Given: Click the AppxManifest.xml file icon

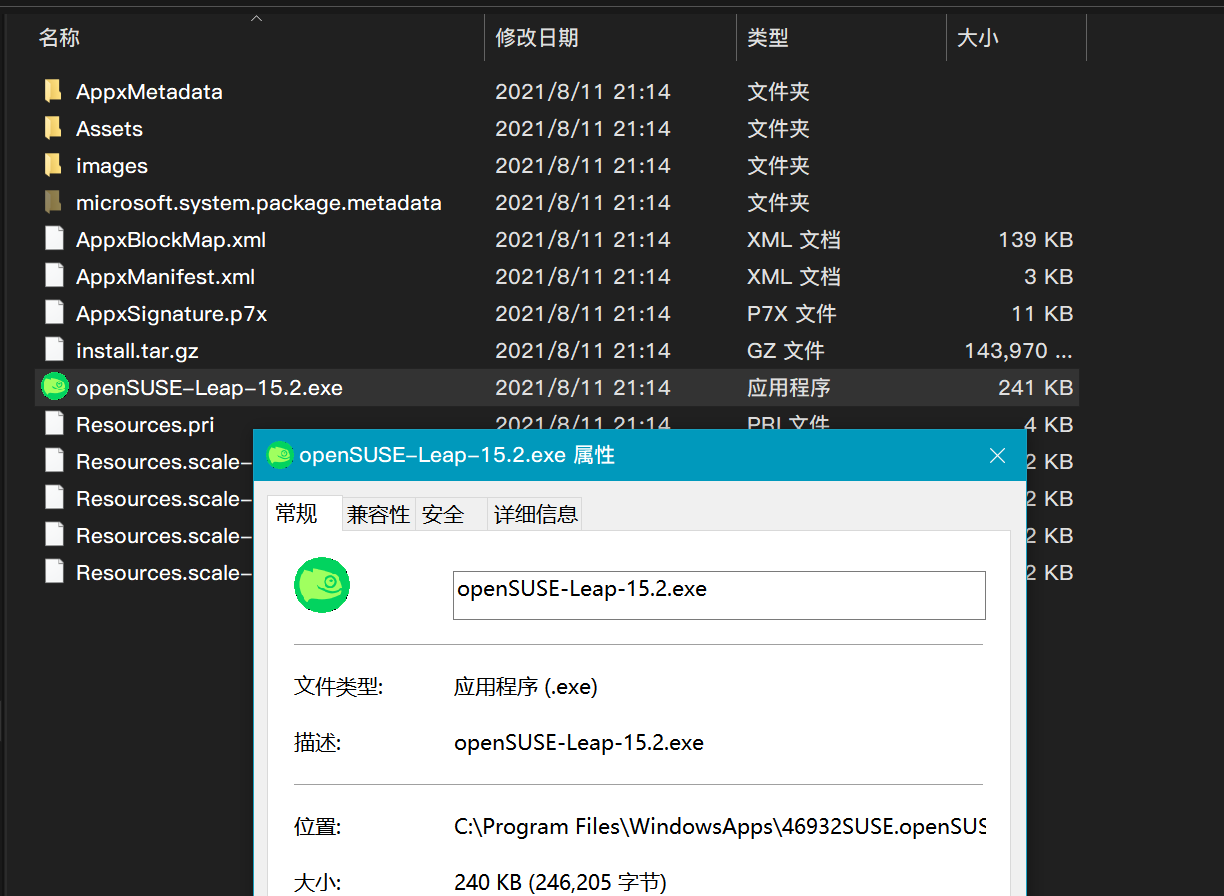Looking at the screenshot, I should click(54, 277).
